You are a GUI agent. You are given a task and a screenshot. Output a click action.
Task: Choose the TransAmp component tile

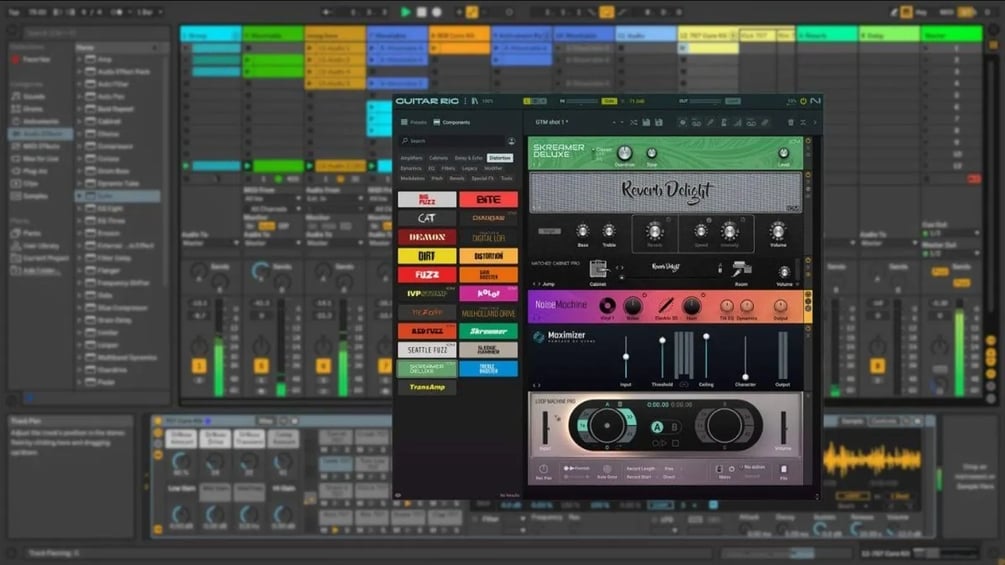click(x=427, y=387)
